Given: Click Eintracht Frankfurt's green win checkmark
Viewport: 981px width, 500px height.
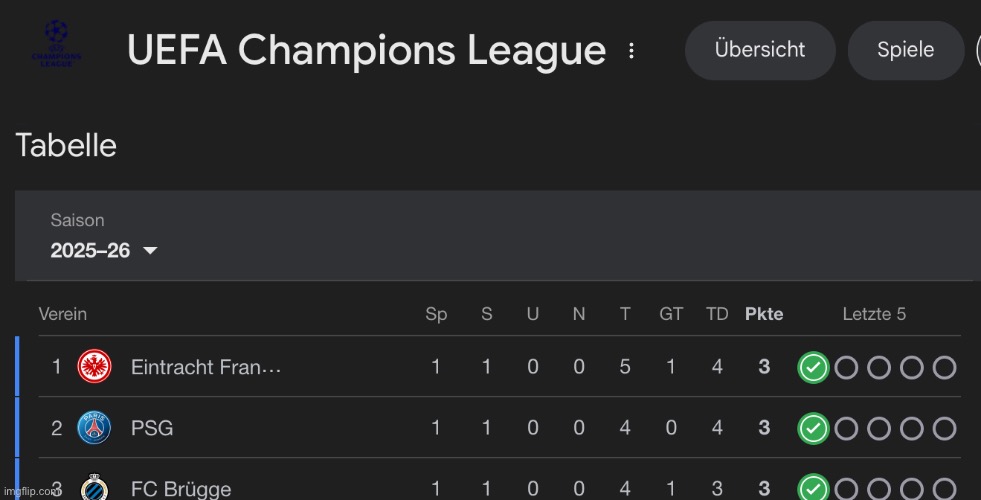Looking at the screenshot, I should 813,367.
